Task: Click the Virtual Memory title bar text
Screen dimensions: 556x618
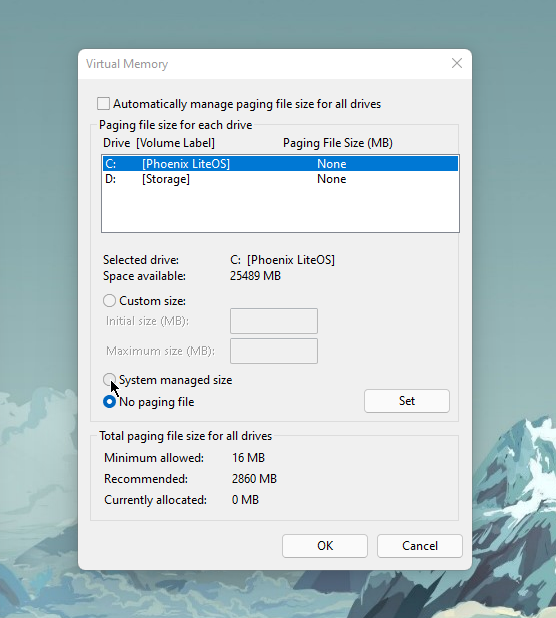Action: pos(127,64)
